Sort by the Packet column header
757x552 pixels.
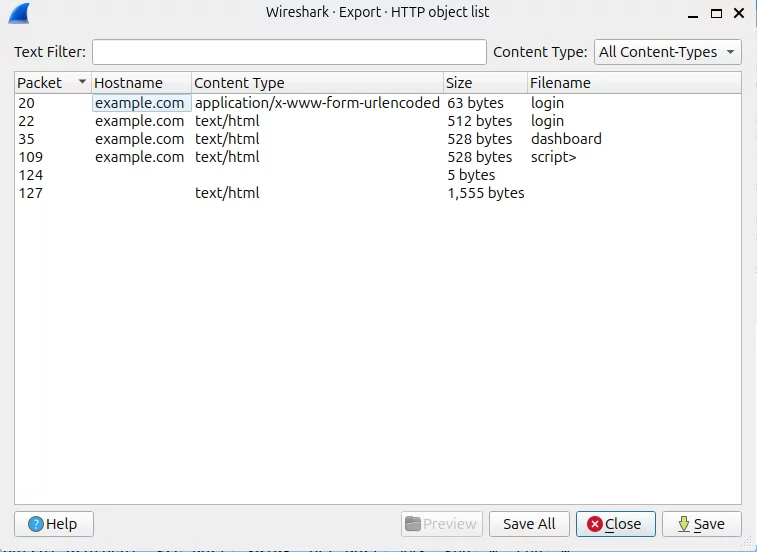(x=52, y=83)
